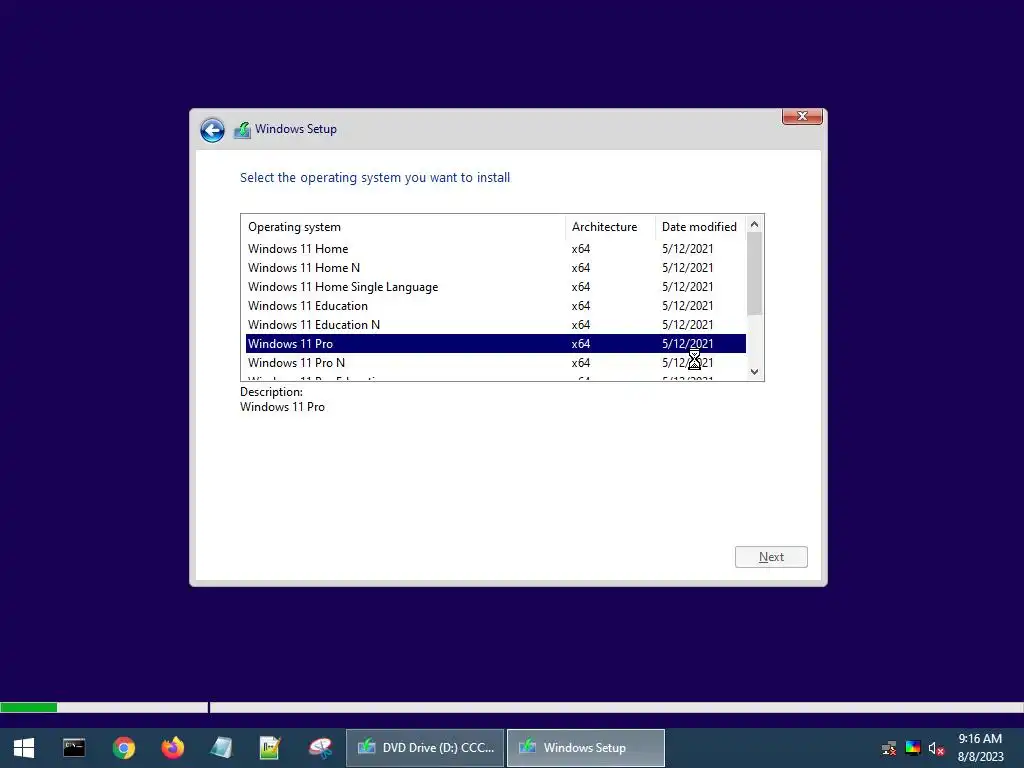
Task: Click x64 in Windows 11 Home row
Action: pyautogui.click(x=581, y=249)
